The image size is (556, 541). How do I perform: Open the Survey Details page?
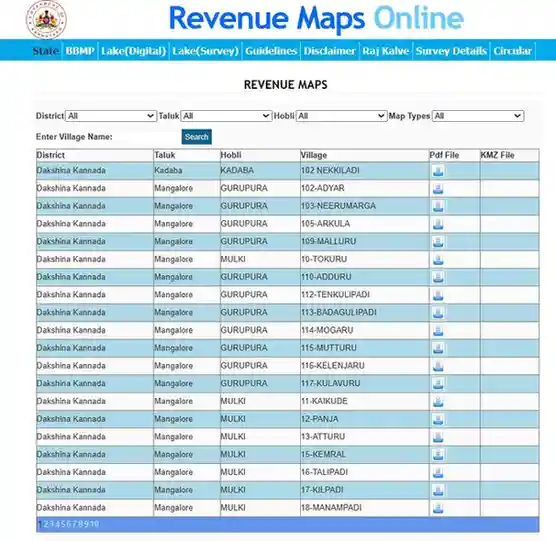[x=451, y=51]
